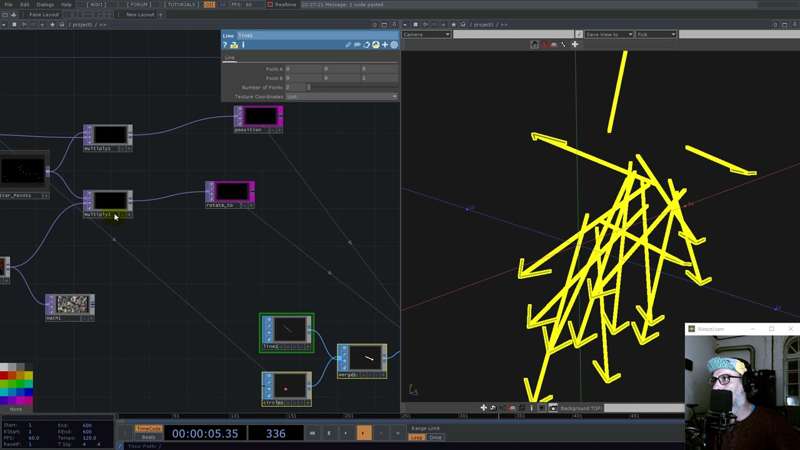Select the merge1 node
This screenshot has width=800, height=450.
362,361
